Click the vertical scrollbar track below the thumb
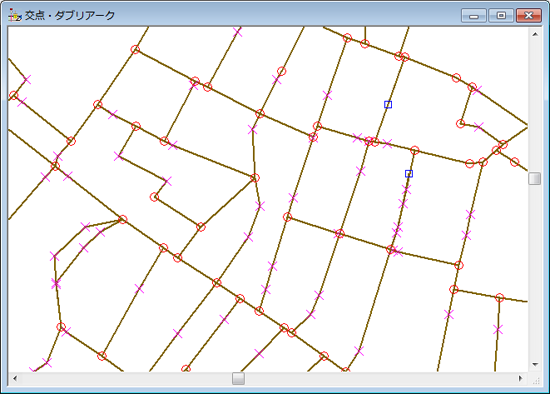Viewport: 550px width, 394px height. click(535, 272)
